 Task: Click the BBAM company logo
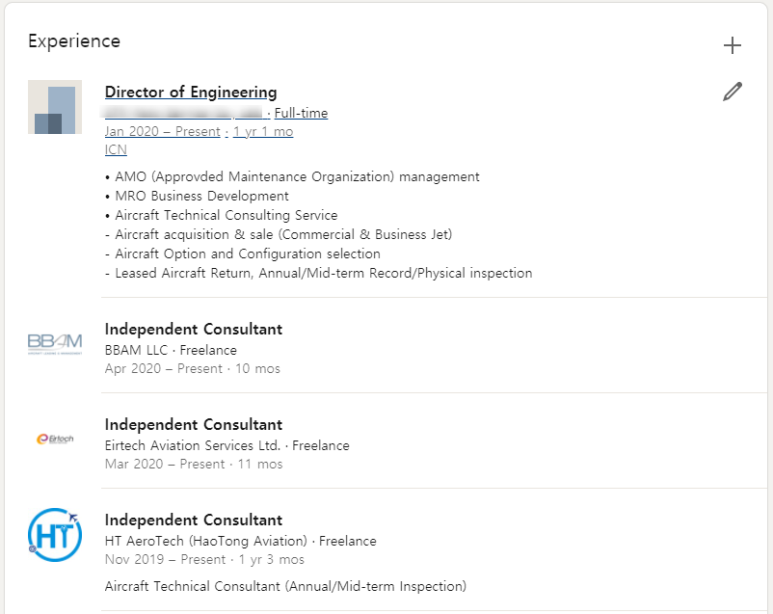point(55,345)
